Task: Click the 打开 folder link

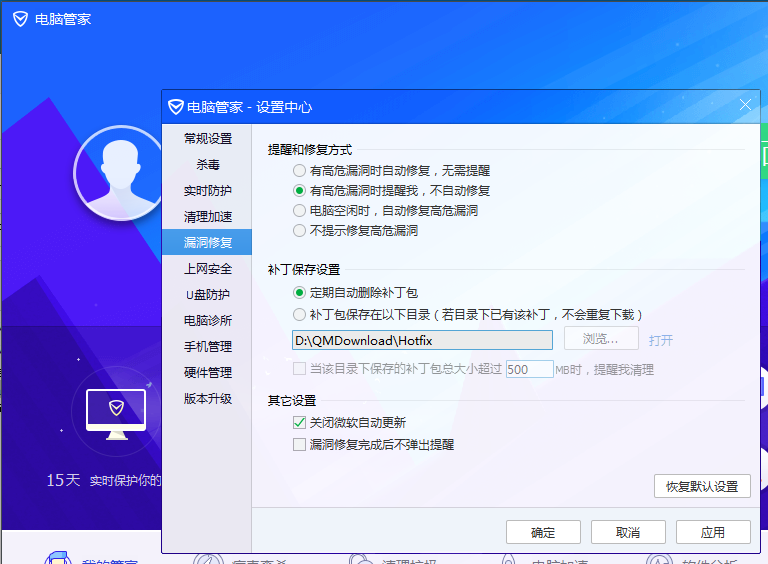Action: [x=661, y=340]
